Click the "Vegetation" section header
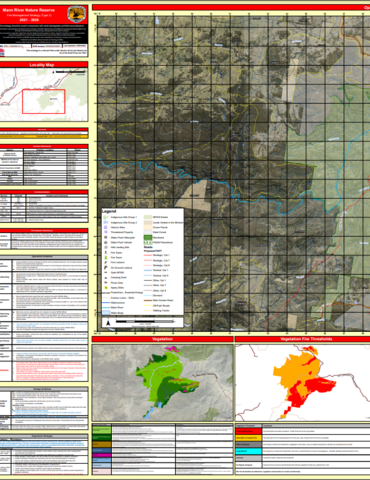Viewport: 370px width, 480px height. [x=162, y=339]
